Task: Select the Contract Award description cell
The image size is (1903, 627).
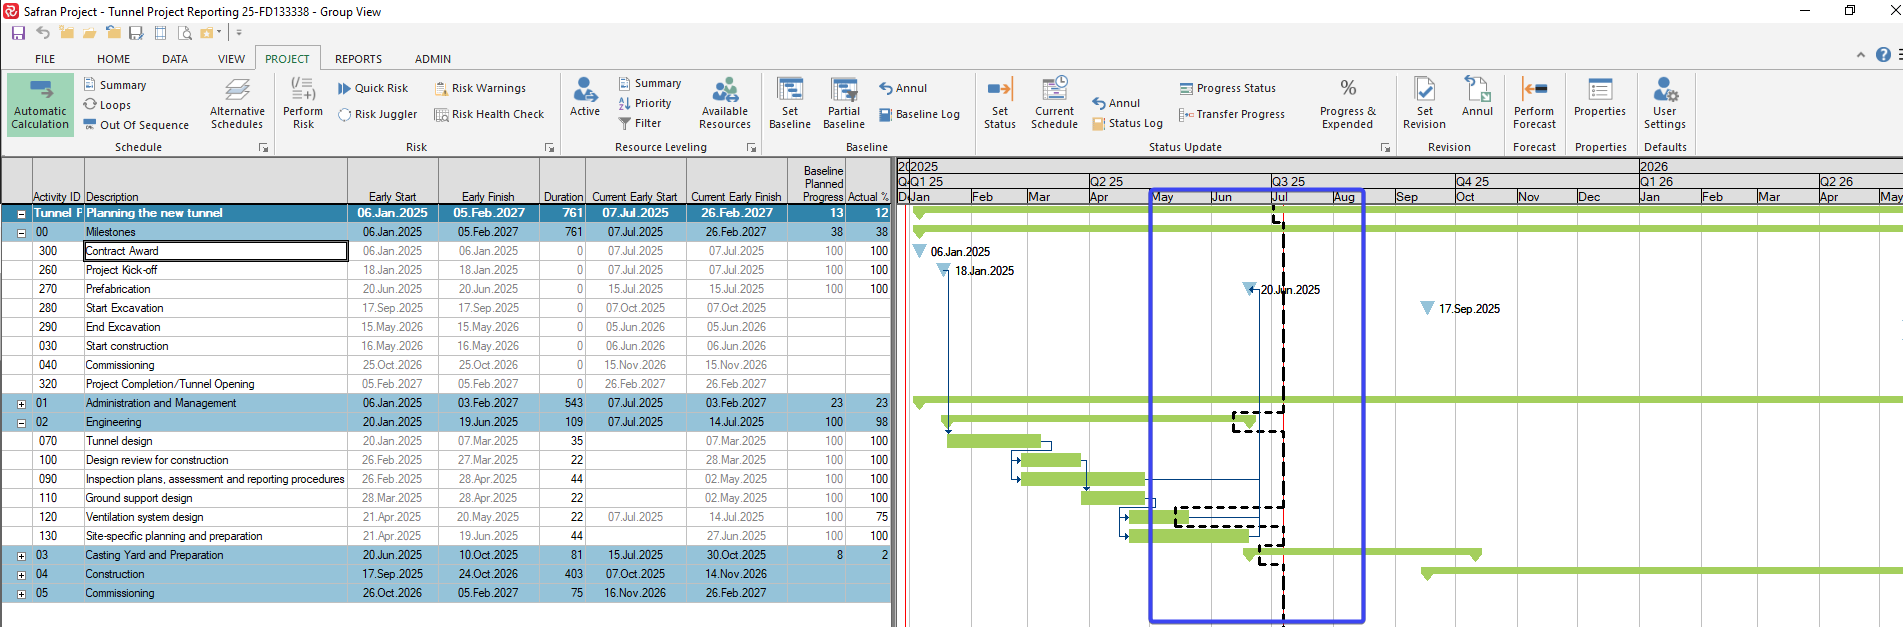Action: [x=216, y=251]
